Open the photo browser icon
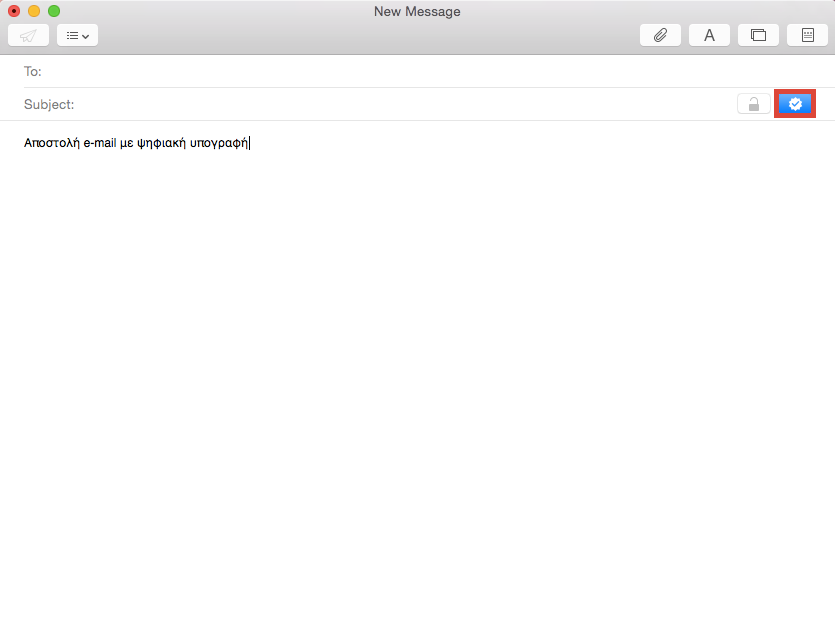The width and height of the screenshot is (835, 641). [758, 36]
